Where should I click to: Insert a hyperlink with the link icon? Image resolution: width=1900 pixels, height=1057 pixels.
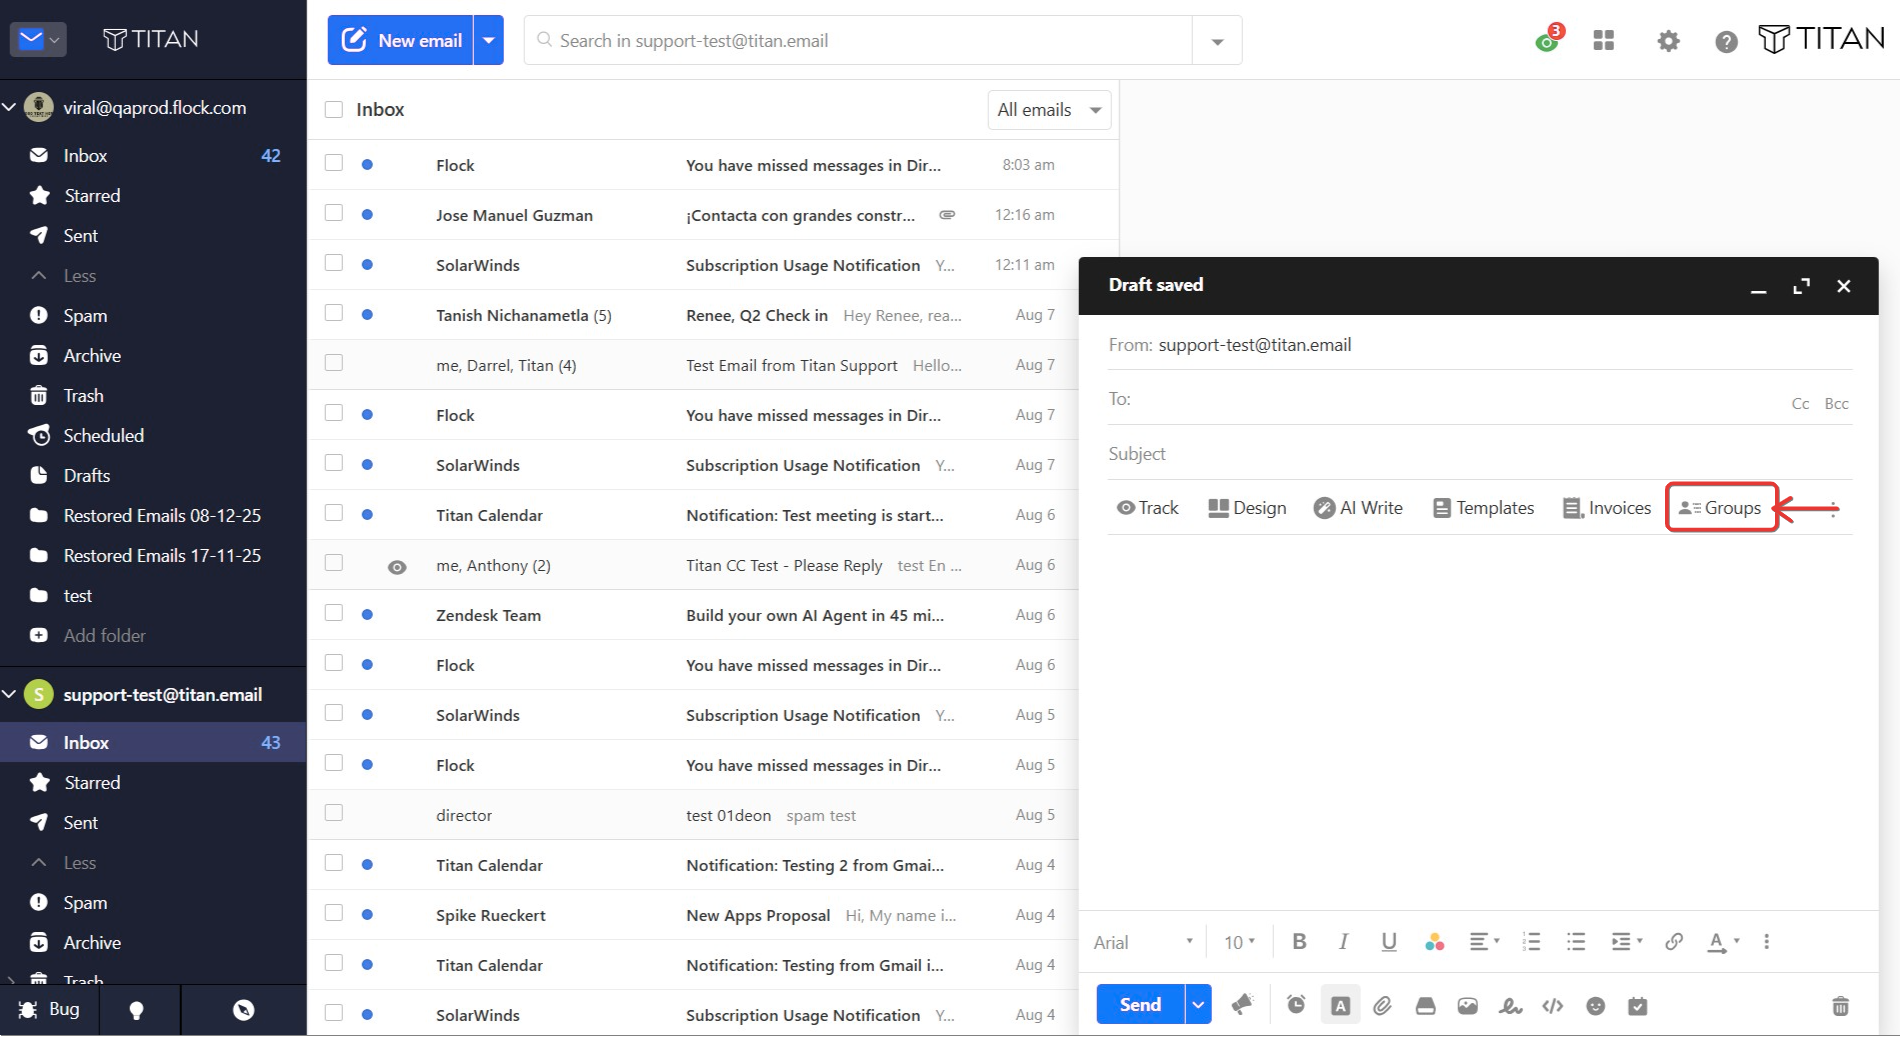(x=1674, y=941)
